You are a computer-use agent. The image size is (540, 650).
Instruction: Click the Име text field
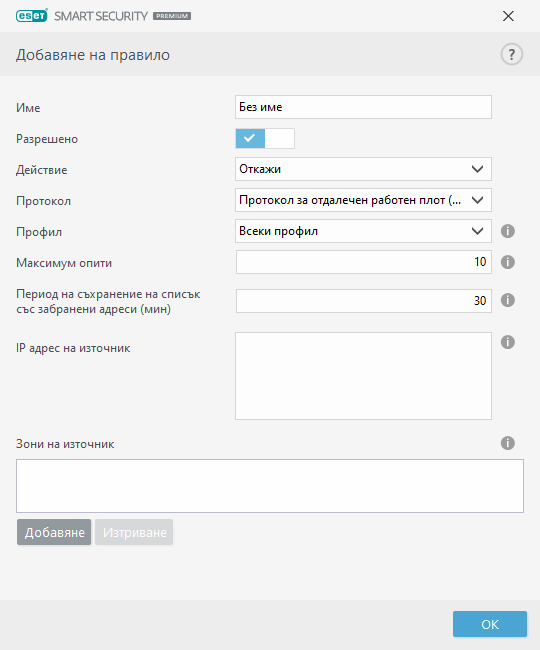pyautogui.click(x=363, y=107)
